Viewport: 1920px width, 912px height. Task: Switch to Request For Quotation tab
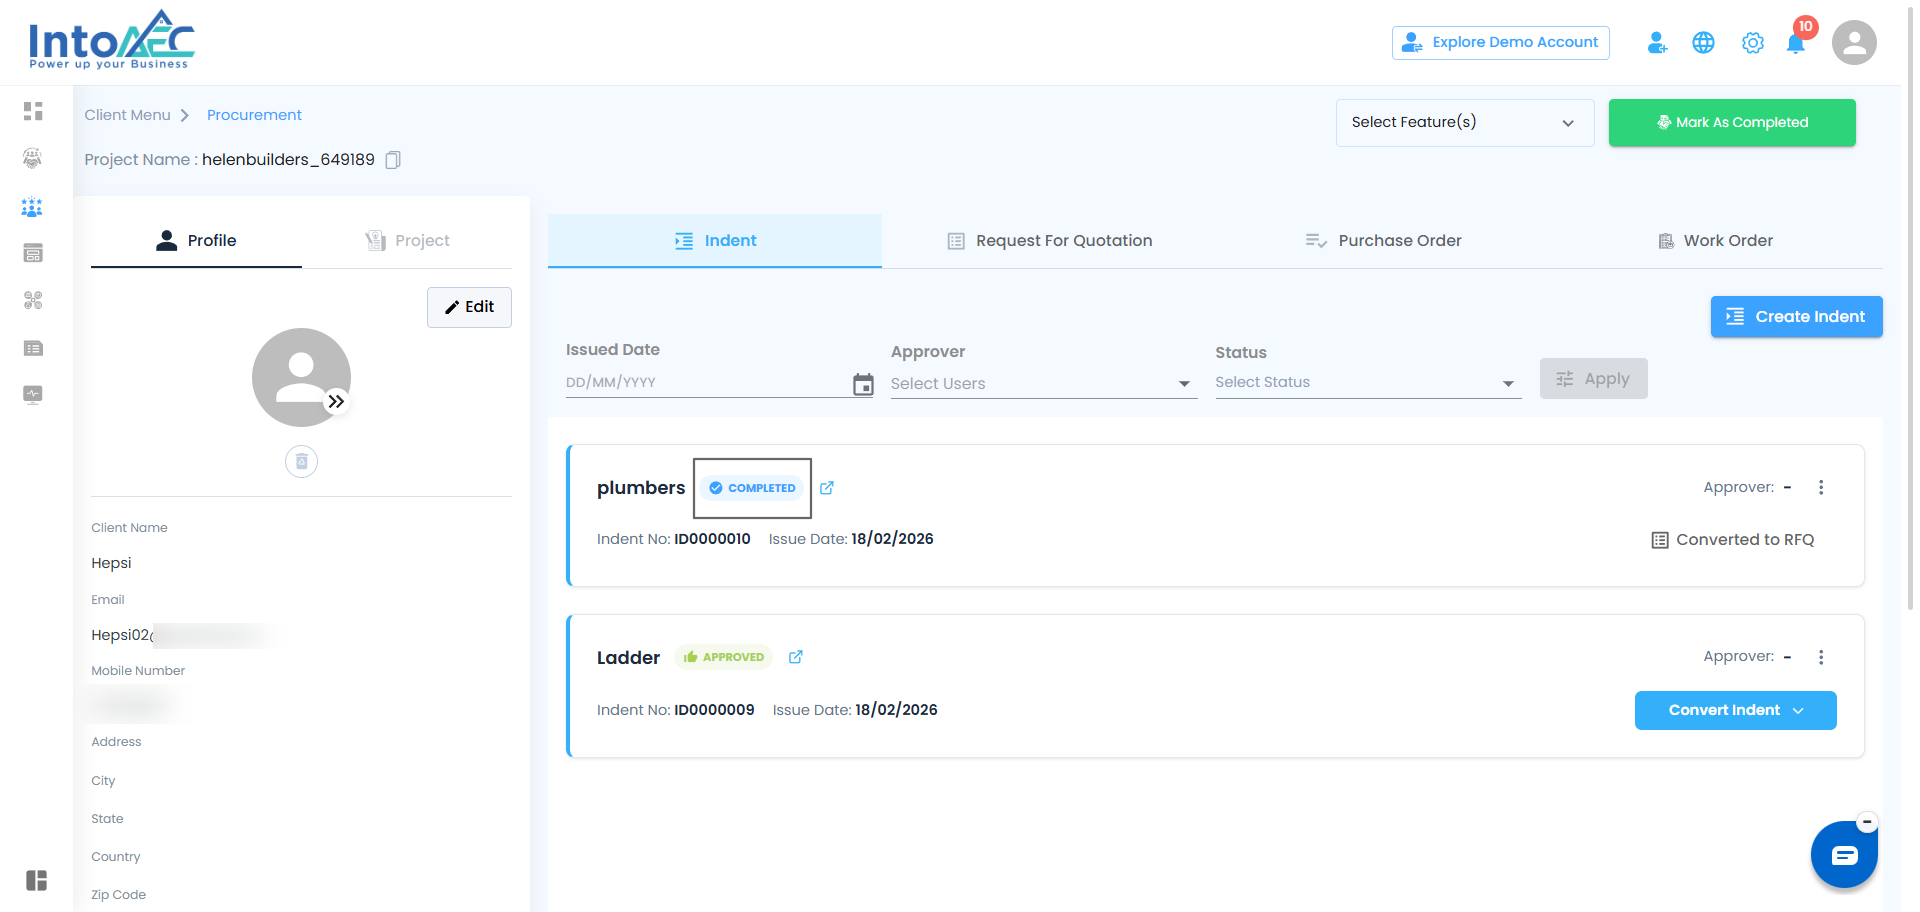[1049, 241]
